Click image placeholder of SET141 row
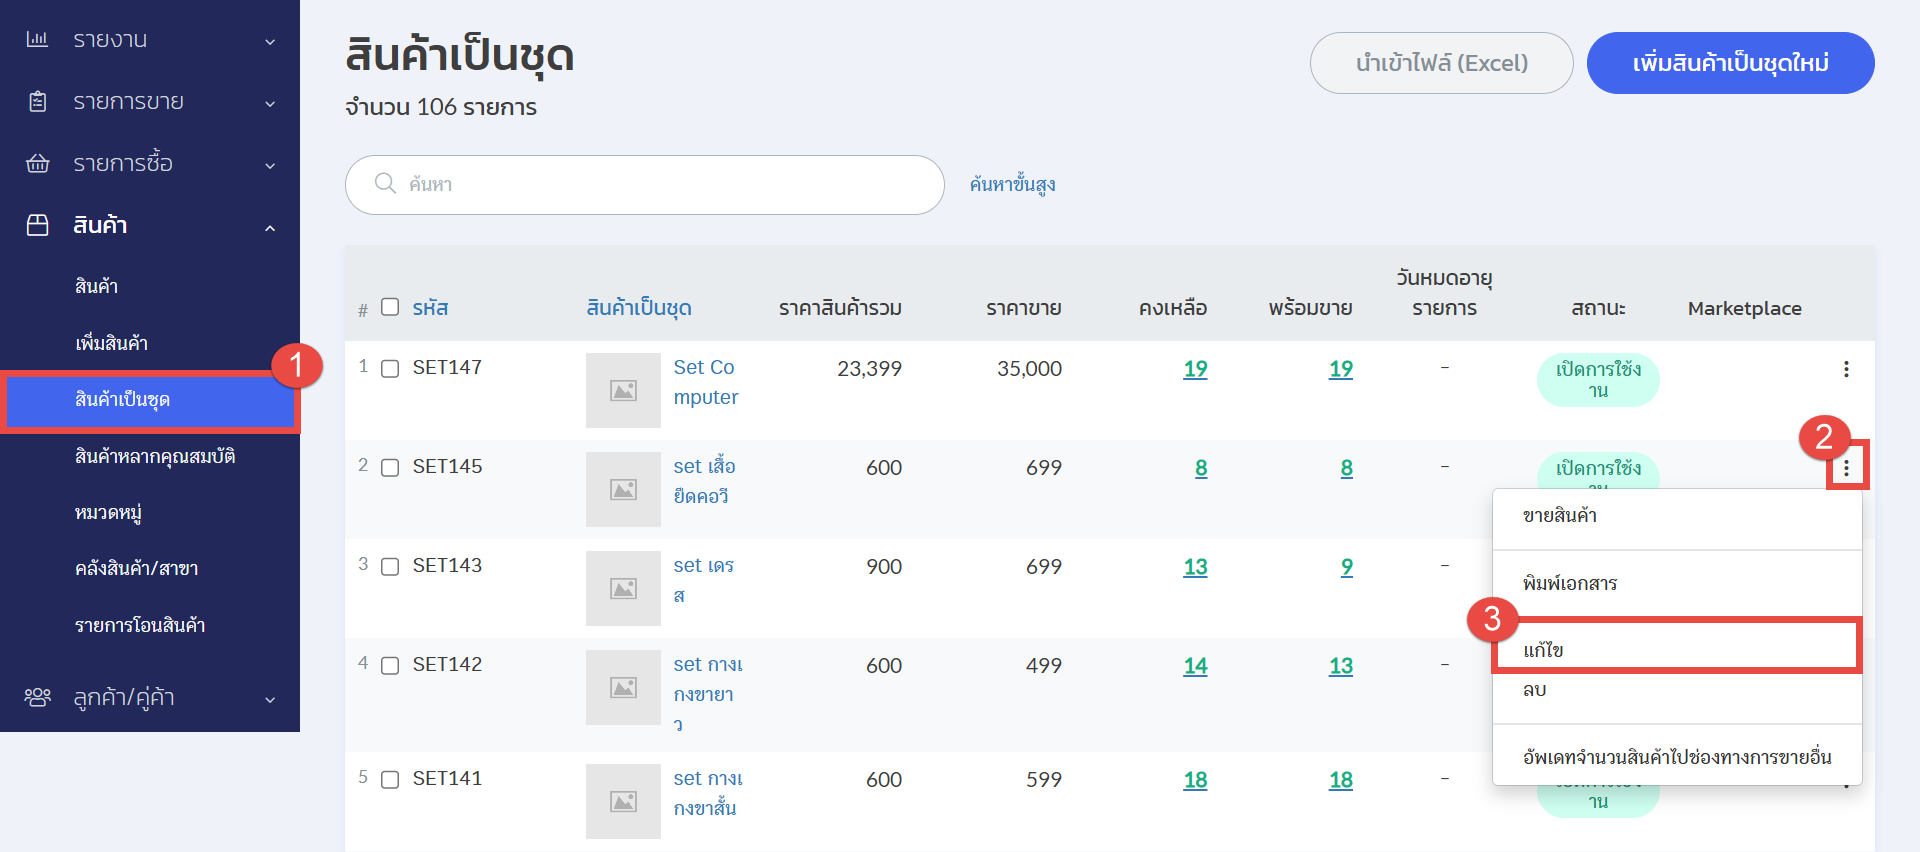The image size is (1920, 852). 623,801
